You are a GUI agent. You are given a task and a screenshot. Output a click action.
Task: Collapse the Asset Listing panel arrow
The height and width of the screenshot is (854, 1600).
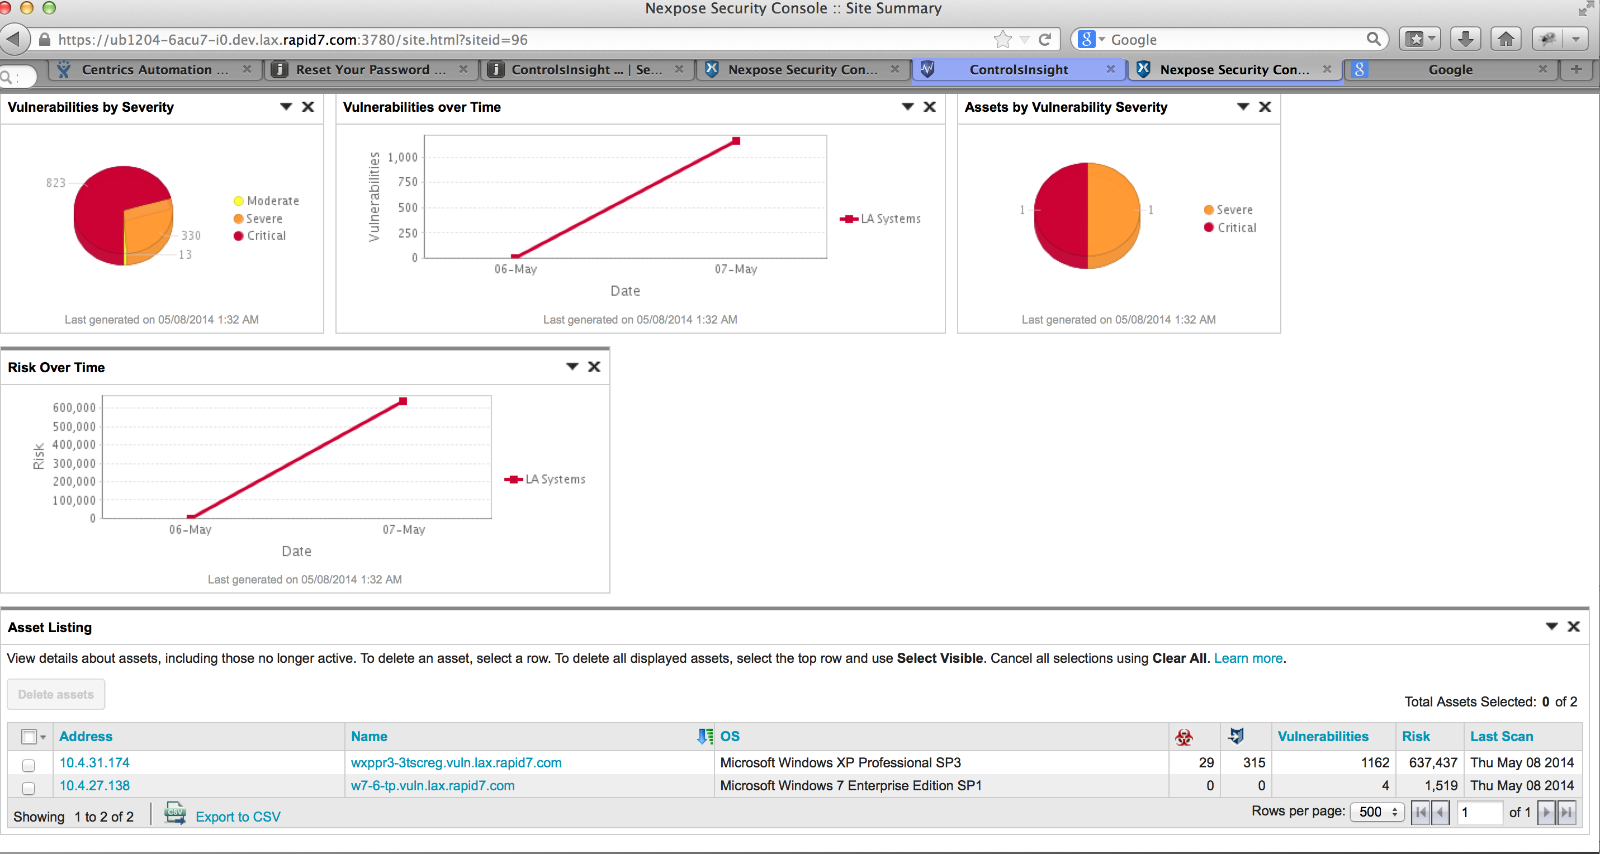click(1552, 627)
